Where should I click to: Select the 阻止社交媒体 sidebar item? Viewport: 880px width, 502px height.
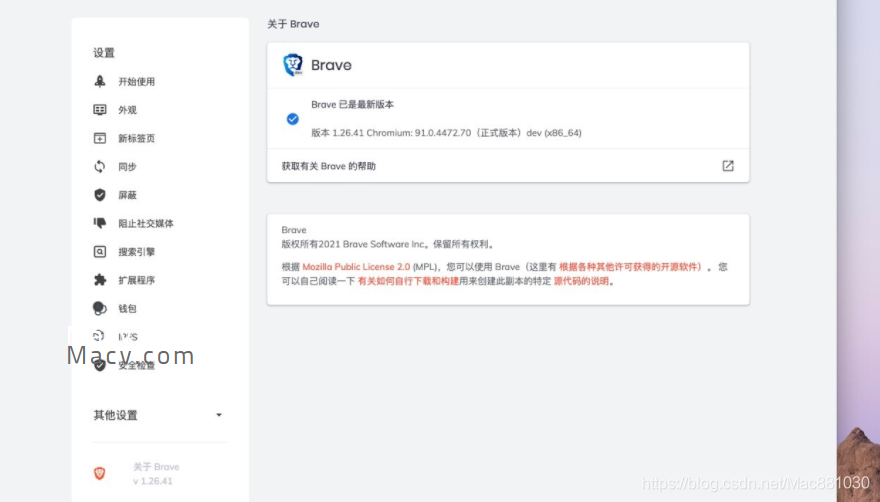[146, 223]
